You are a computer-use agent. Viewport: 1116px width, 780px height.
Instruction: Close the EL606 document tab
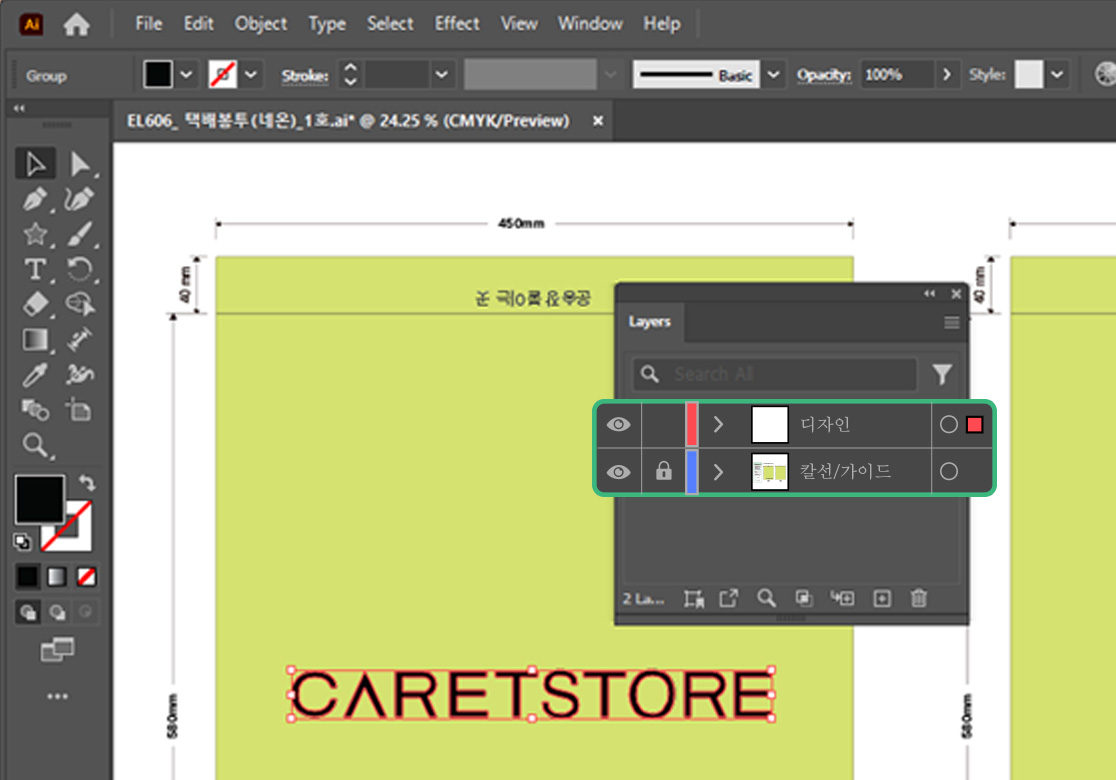pyautogui.click(x=598, y=121)
